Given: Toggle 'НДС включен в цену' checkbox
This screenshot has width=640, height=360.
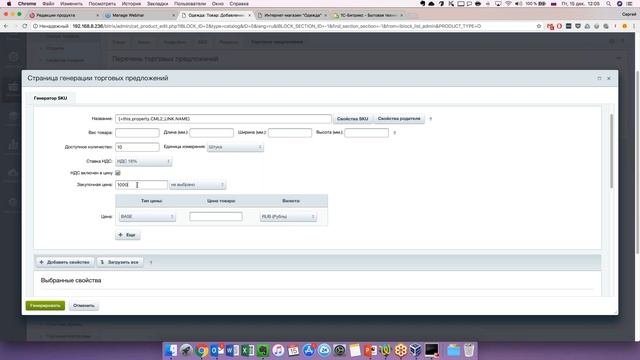Looking at the screenshot, I should click(118, 173).
